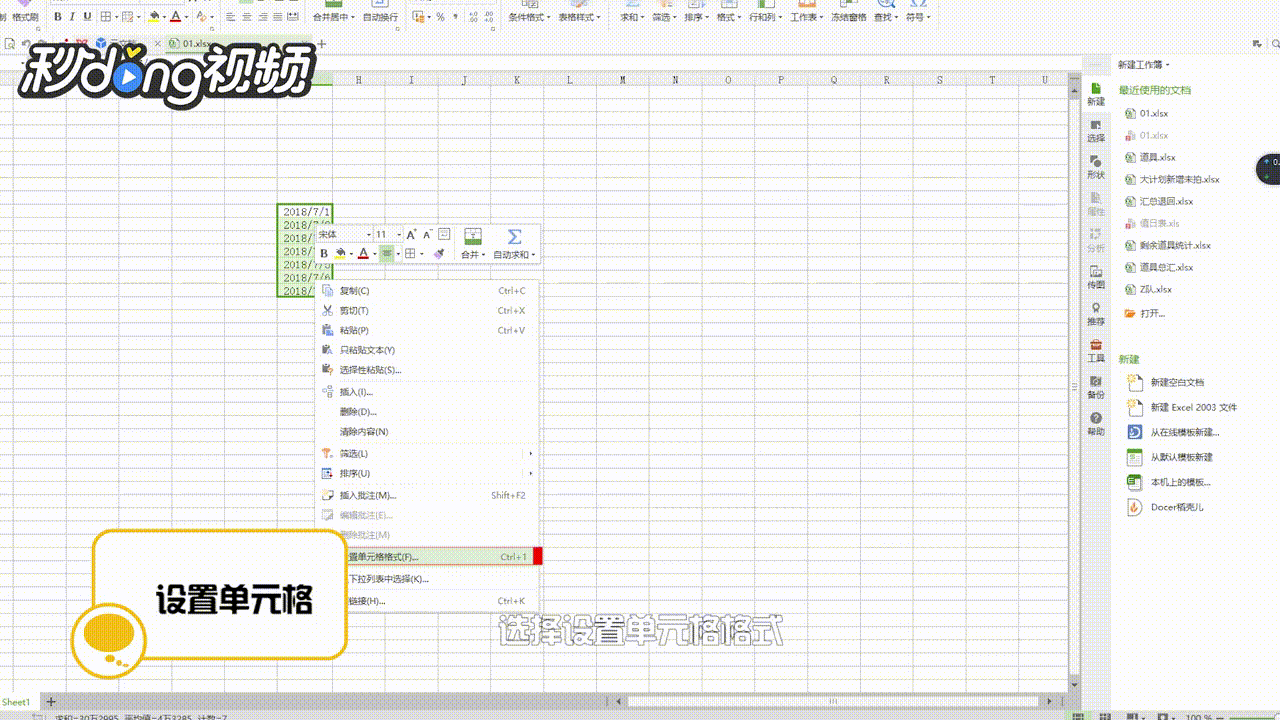Apply underline in the top ribbon

click(x=88, y=17)
